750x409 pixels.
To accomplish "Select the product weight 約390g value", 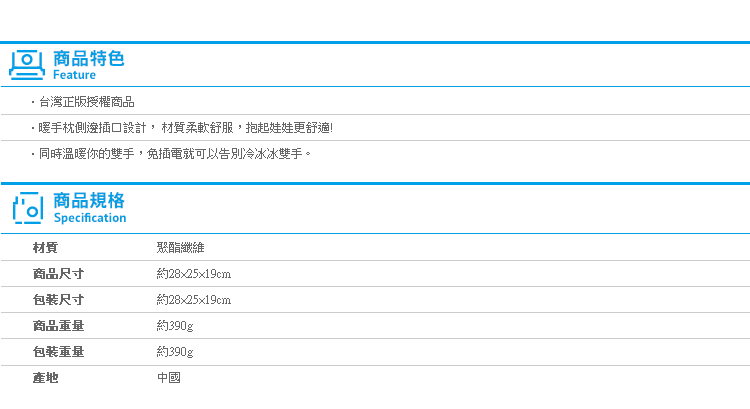I will pyautogui.click(x=175, y=326).
